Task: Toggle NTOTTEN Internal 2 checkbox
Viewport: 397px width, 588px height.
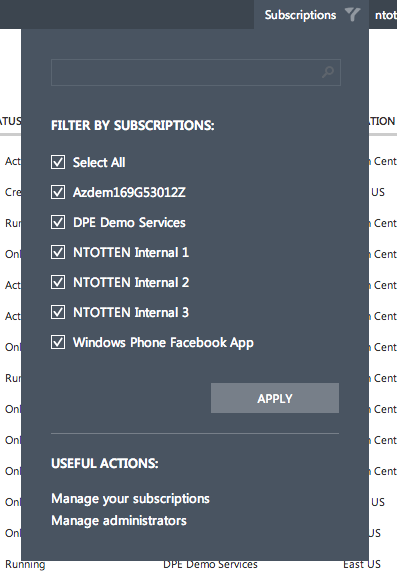Action: [58, 282]
